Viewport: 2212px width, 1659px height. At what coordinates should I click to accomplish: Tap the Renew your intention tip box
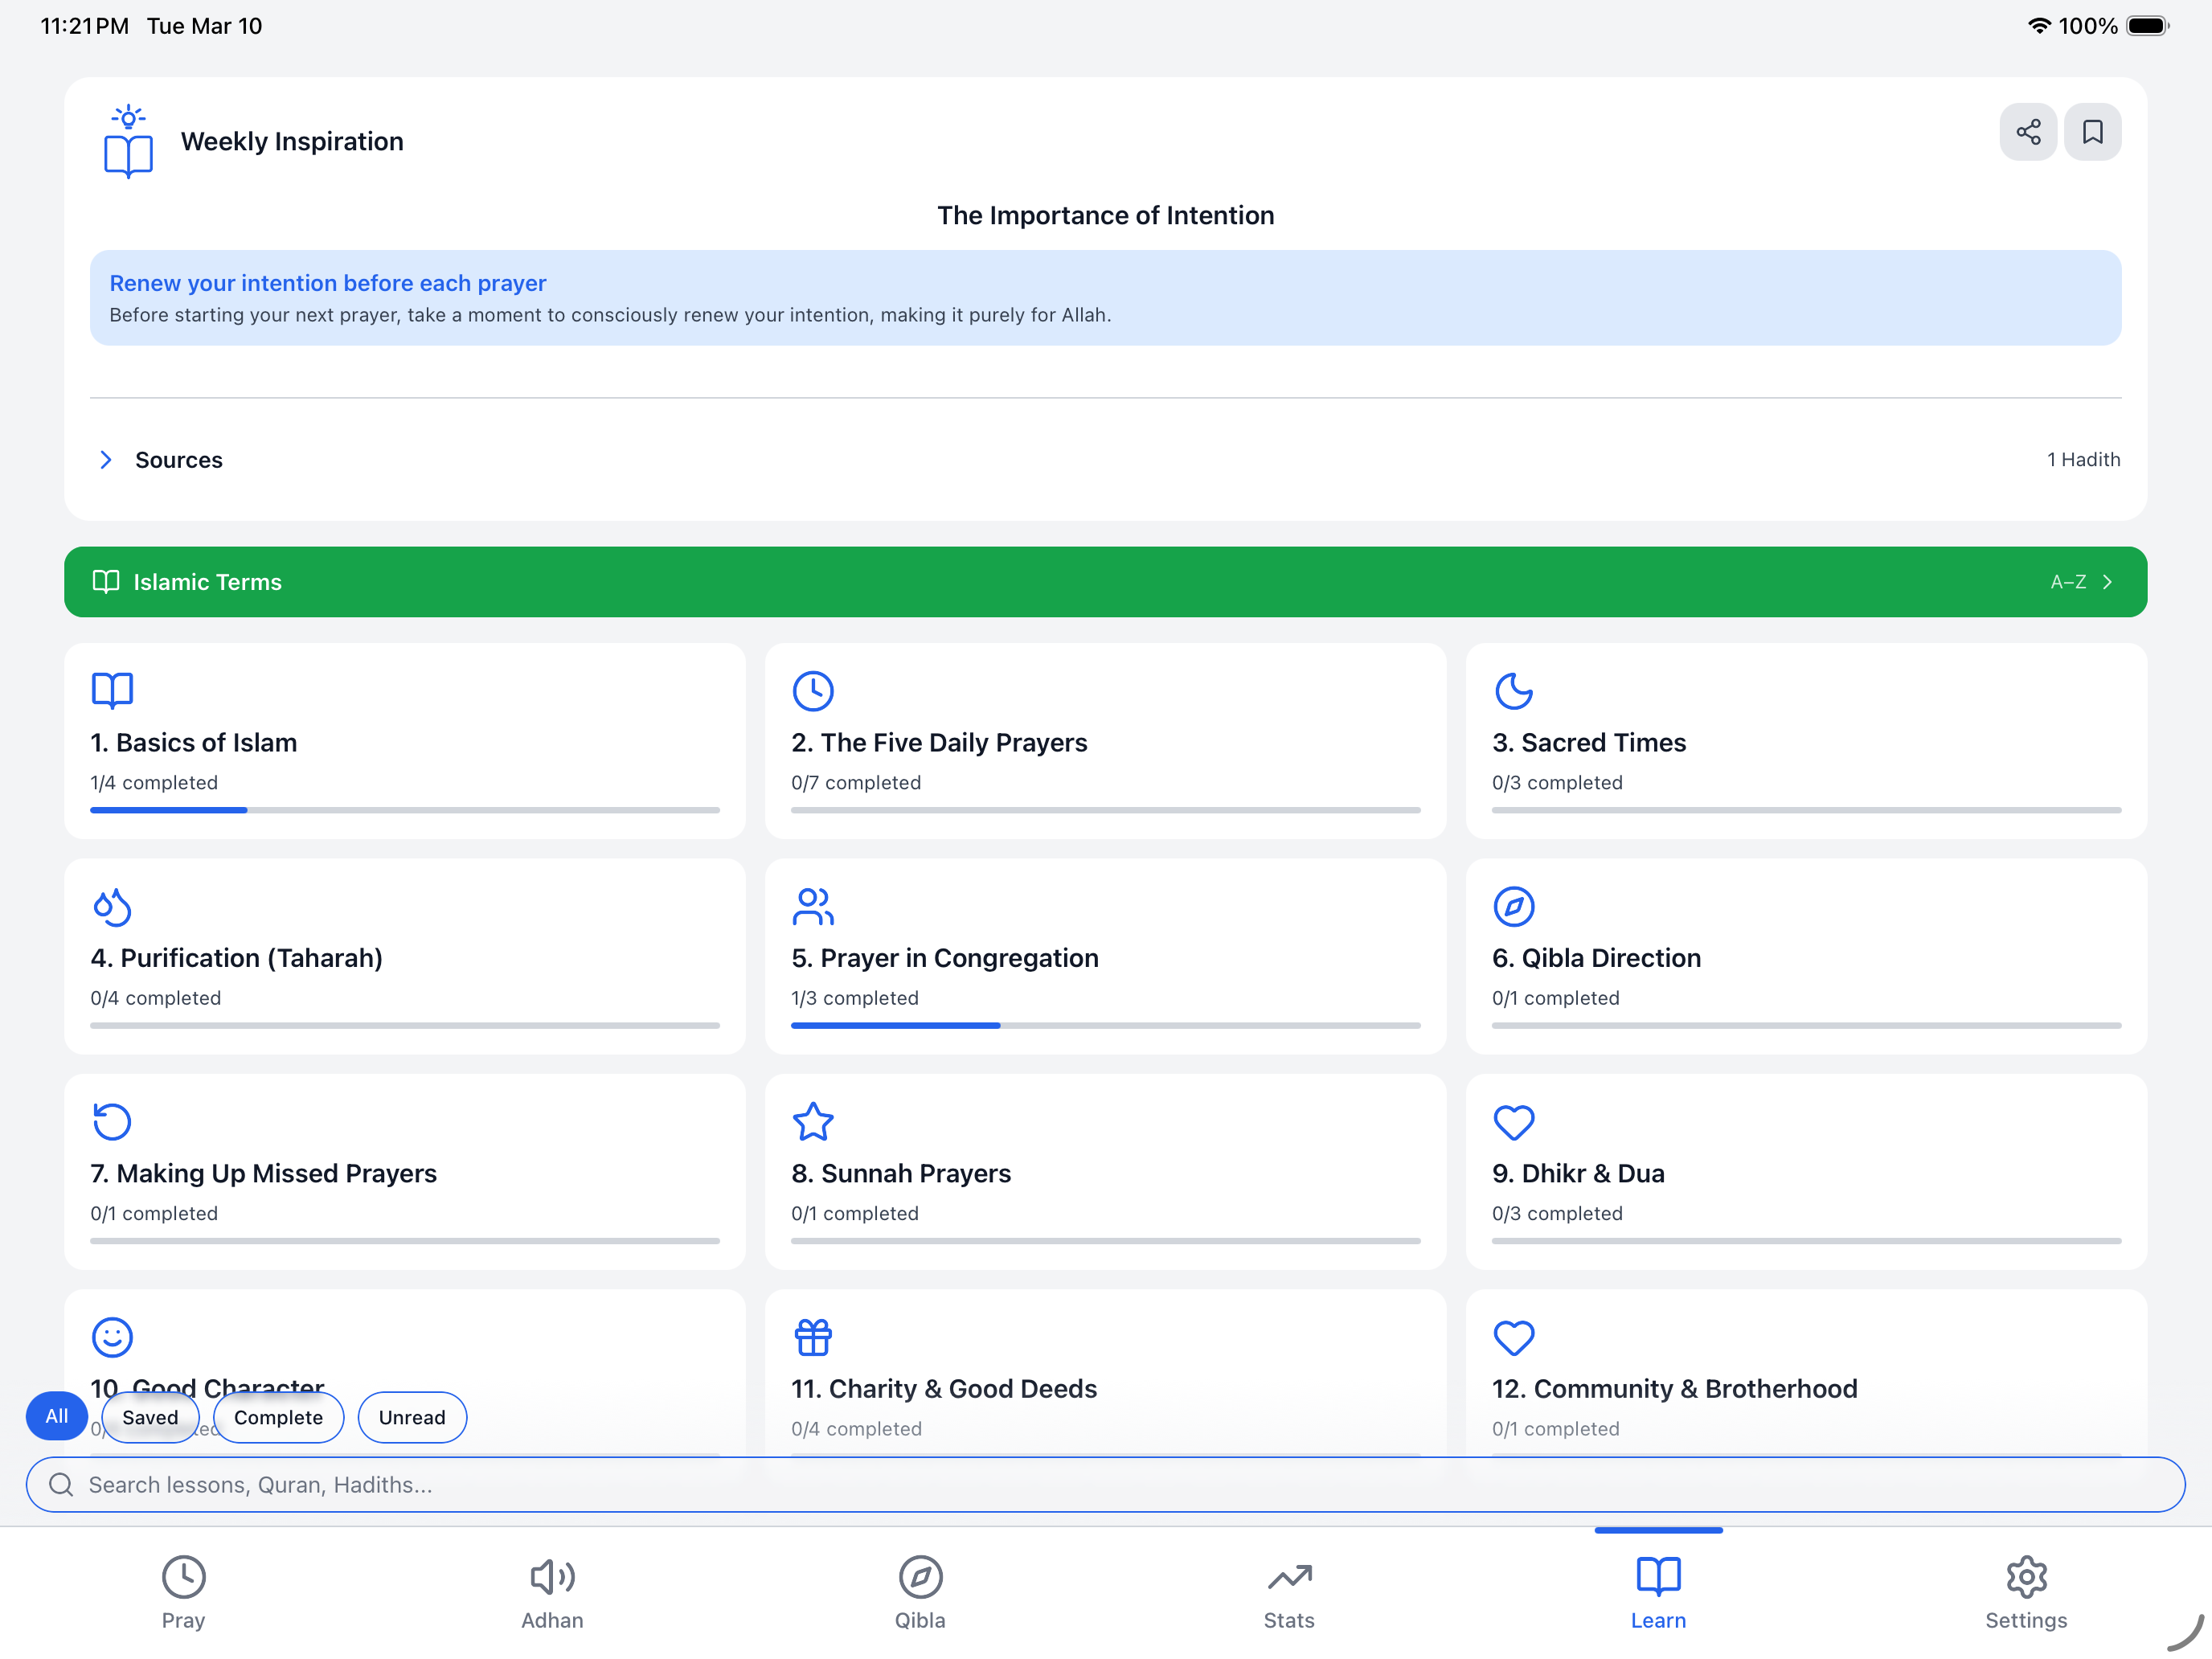pos(1106,298)
